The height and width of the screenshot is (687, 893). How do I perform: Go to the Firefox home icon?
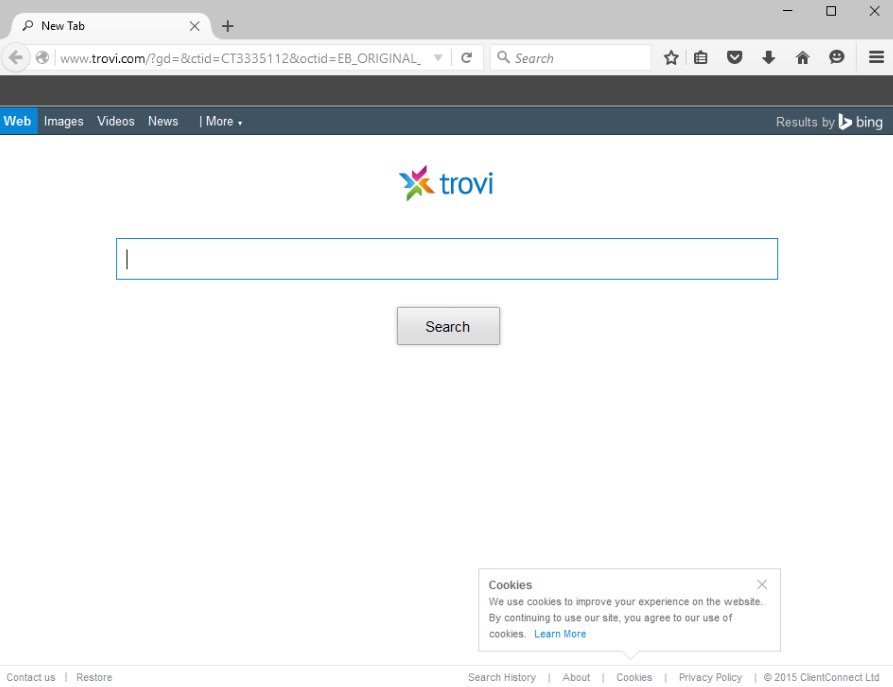802,58
